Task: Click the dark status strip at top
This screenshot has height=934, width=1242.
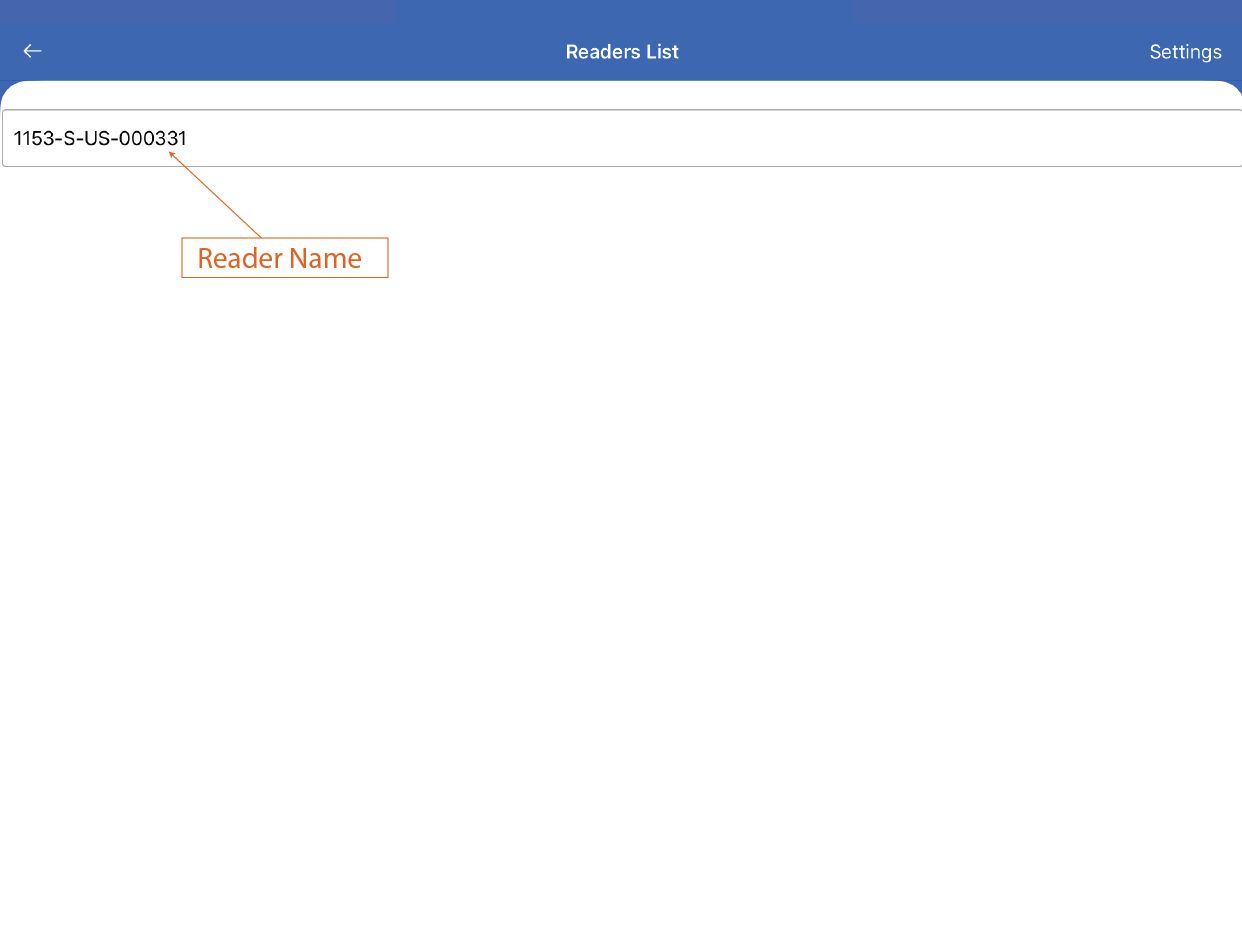Action: point(620,11)
